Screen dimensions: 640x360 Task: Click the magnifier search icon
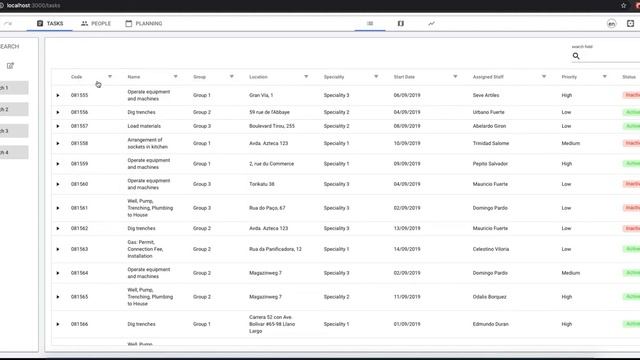[x=576, y=56]
